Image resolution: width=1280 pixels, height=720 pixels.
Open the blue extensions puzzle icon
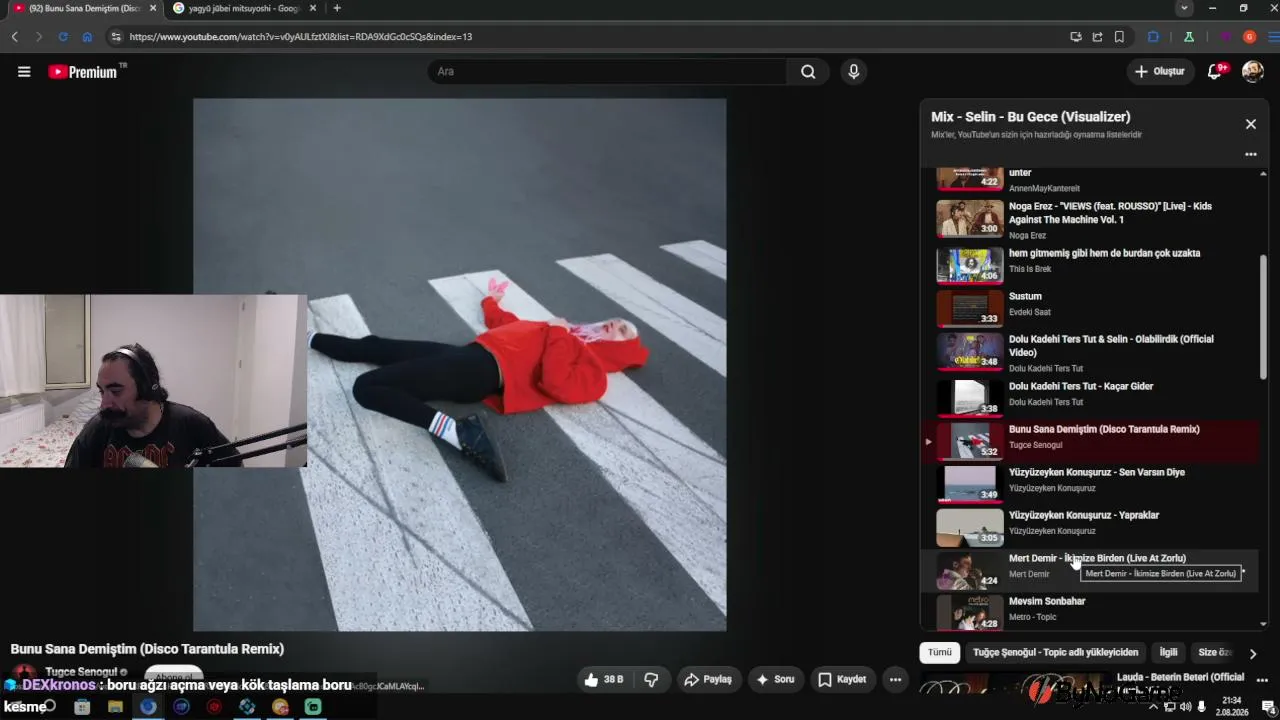tap(1153, 37)
